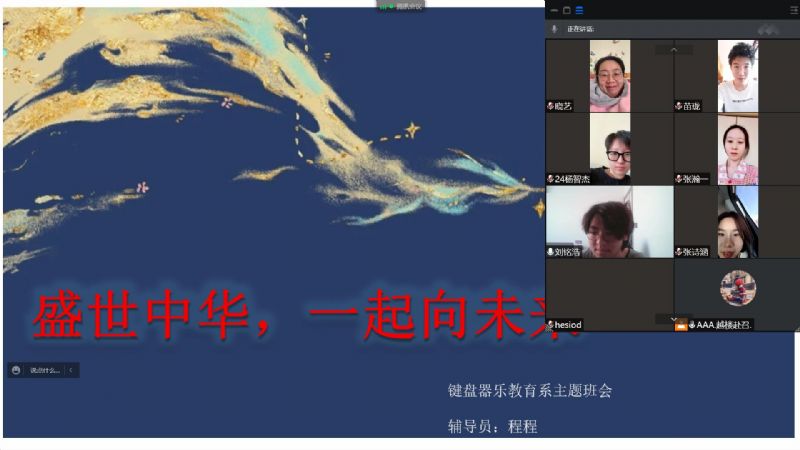Click the muted mic icon next to 苗珑

click(x=678, y=105)
